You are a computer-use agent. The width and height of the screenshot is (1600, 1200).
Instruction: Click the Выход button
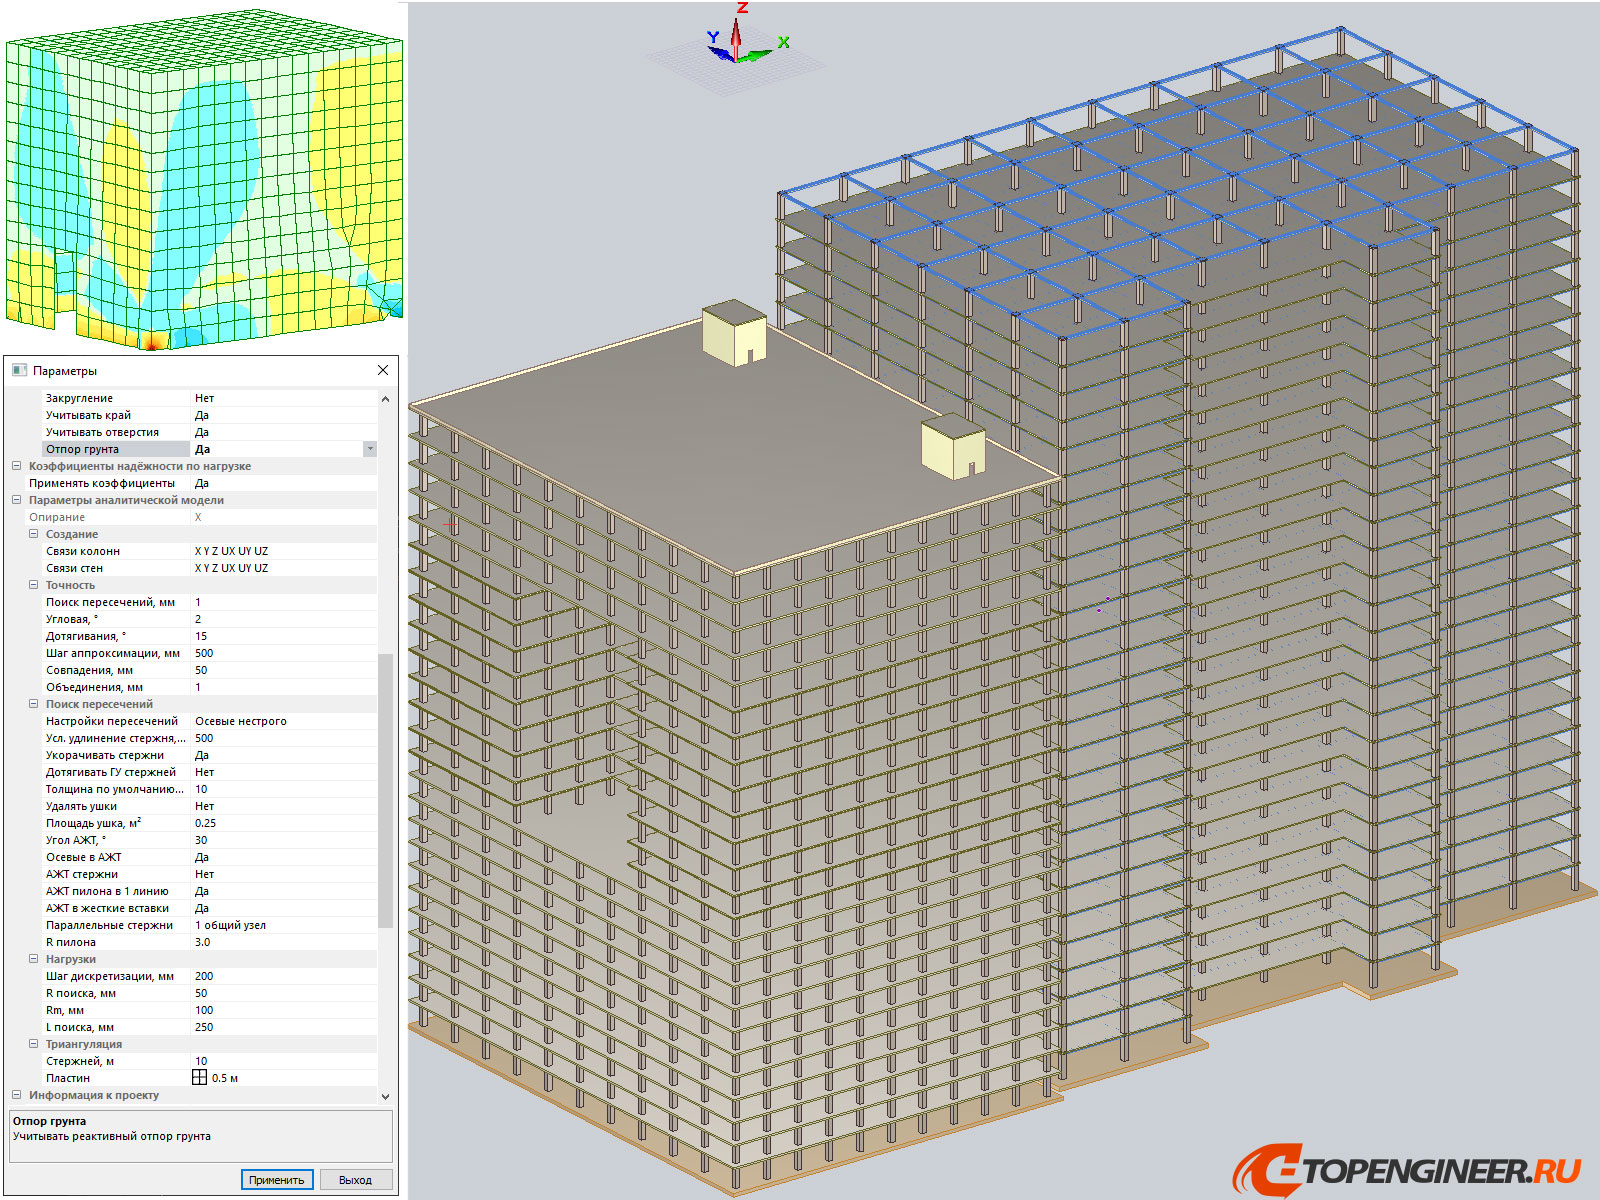click(355, 1179)
